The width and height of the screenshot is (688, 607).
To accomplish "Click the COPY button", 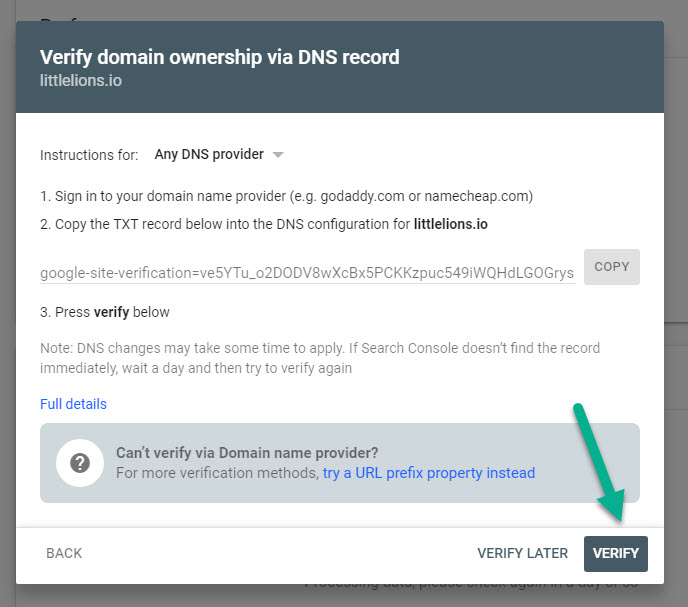I will coord(611,267).
